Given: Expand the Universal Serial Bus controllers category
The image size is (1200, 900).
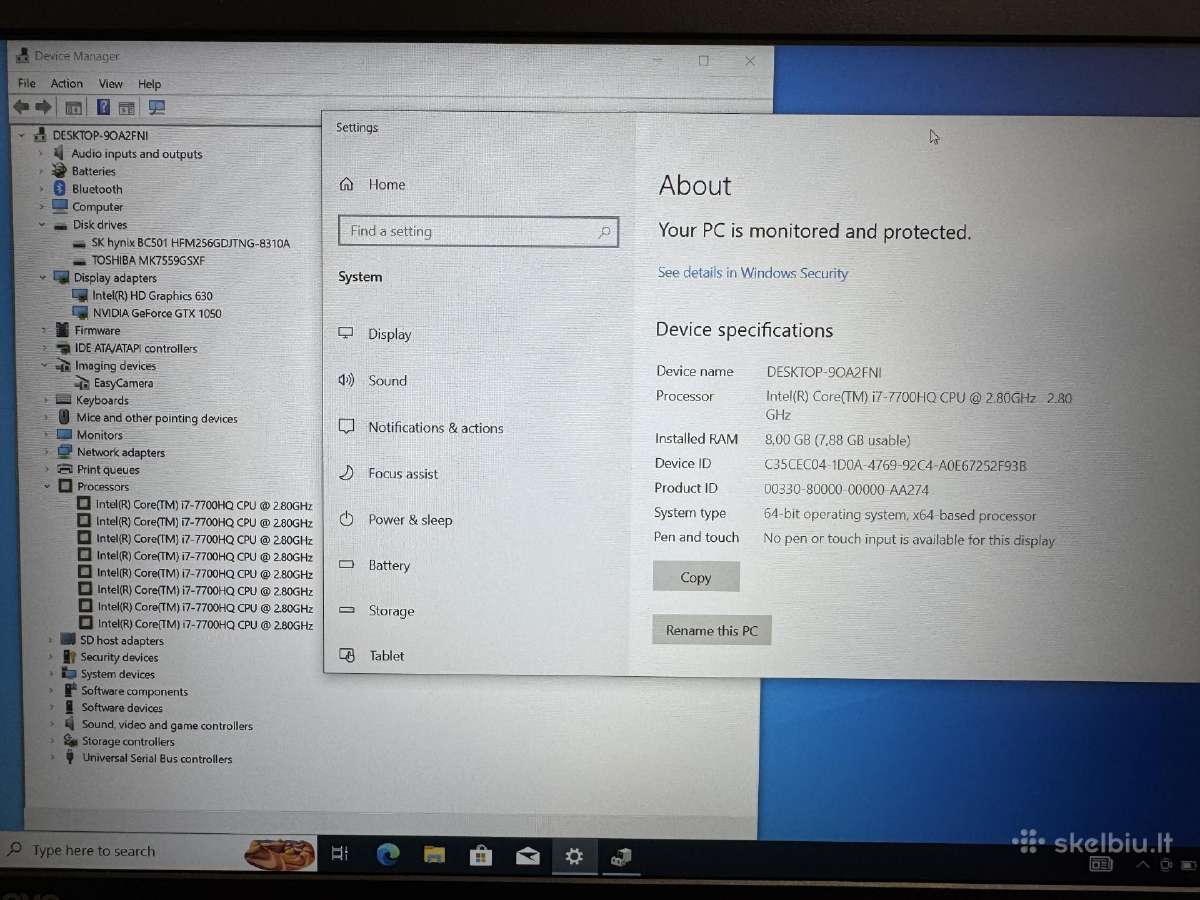Looking at the screenshot, I should [x=54, y=759].
